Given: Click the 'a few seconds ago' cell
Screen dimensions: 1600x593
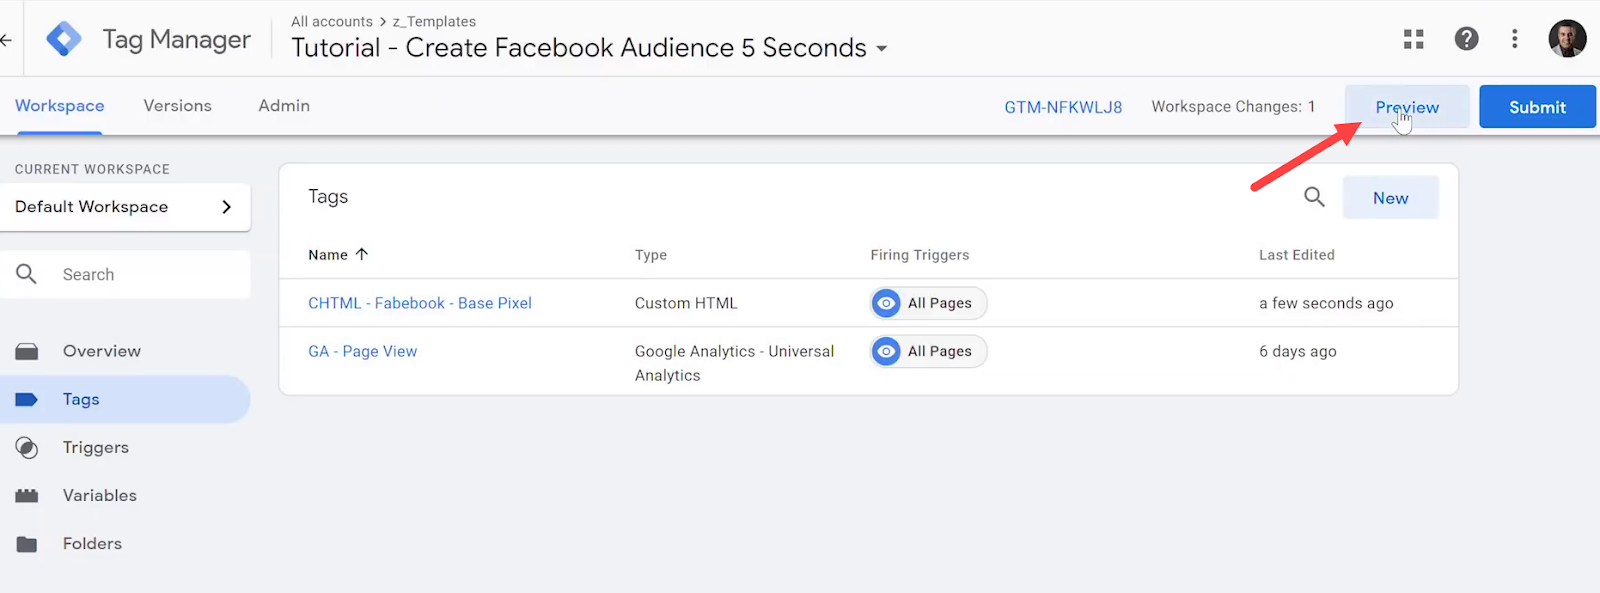Looking at the screenshot, I should (1326, 303).
